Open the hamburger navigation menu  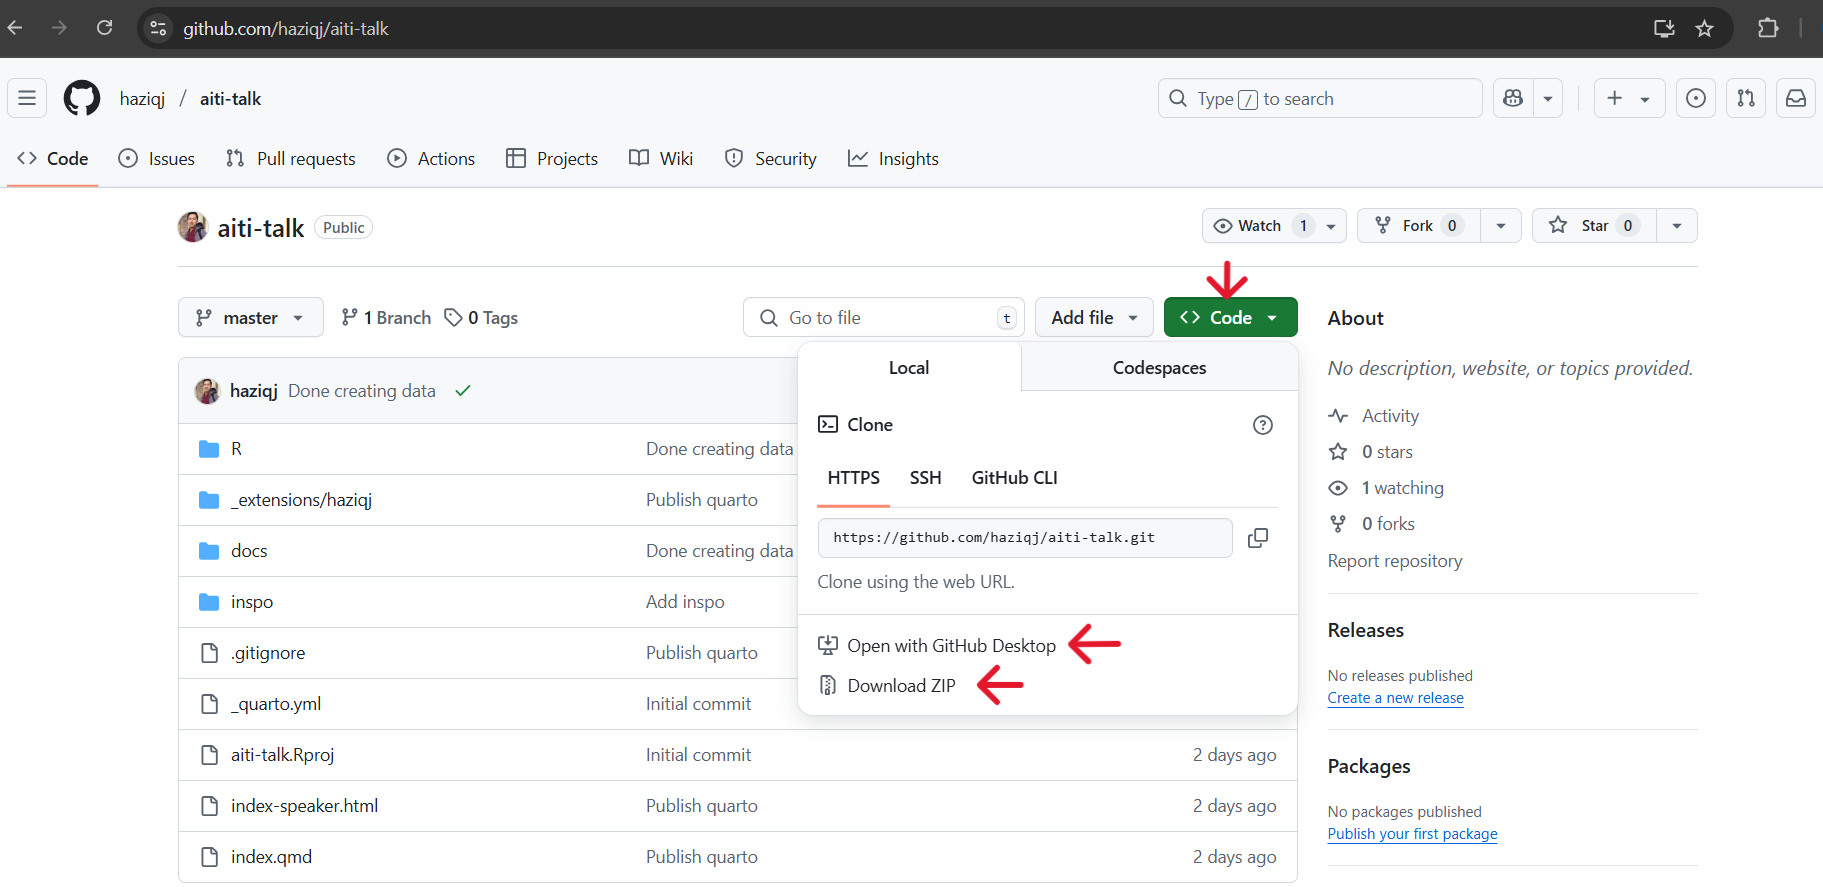click(27, 98)
